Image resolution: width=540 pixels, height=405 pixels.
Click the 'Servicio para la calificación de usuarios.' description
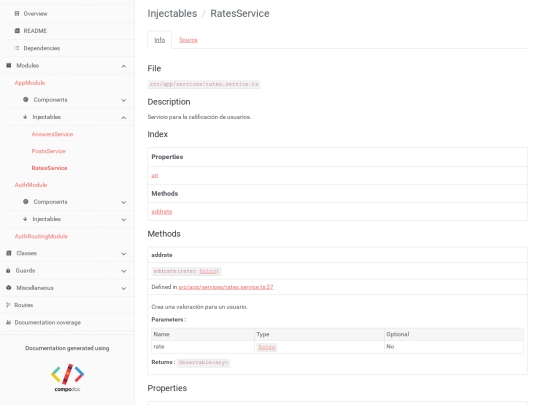point(199,117)
